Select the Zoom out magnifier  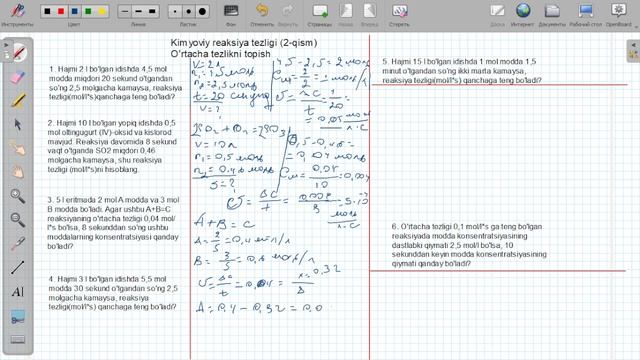point(18,220)
